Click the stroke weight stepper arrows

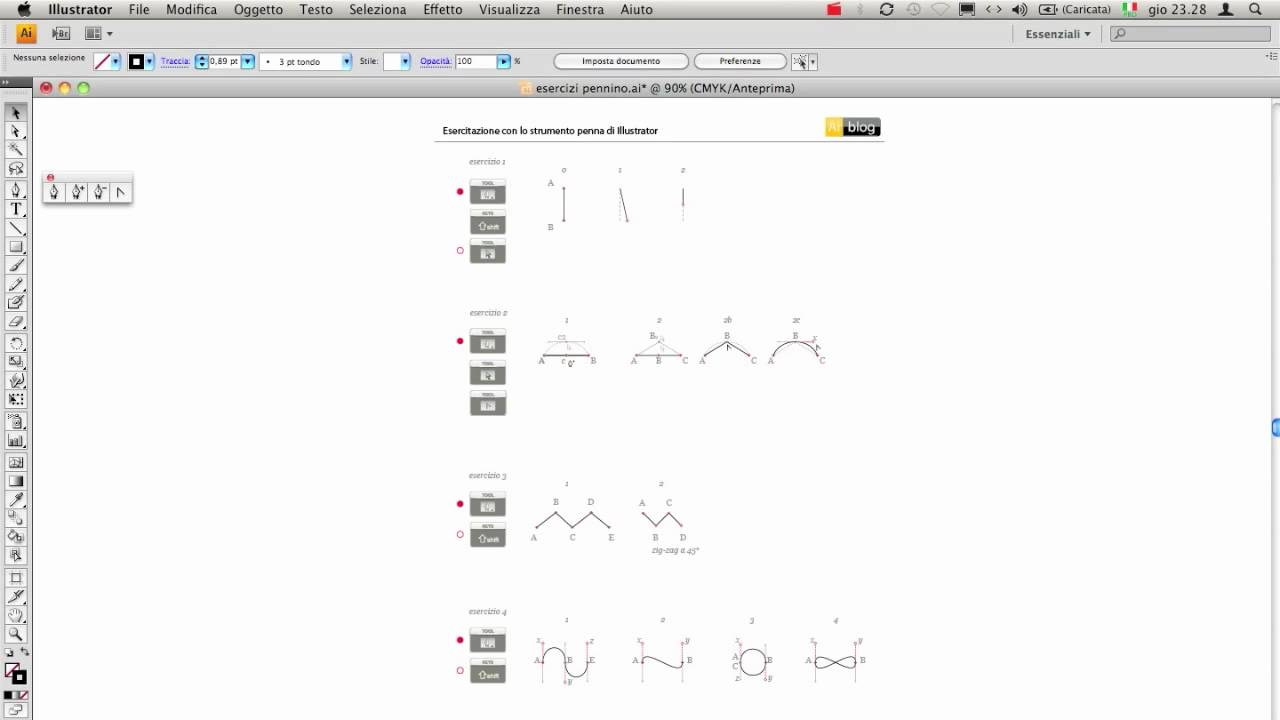[201, 62]
